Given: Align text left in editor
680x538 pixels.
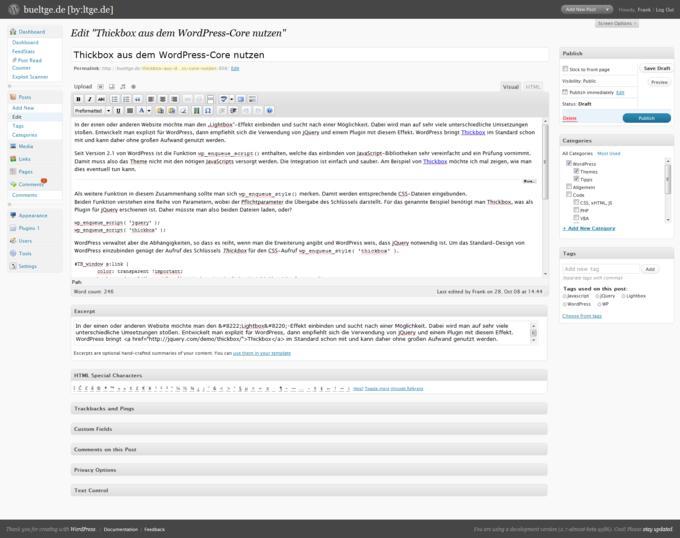Looking at the screenshot, I should pos(151,99).
